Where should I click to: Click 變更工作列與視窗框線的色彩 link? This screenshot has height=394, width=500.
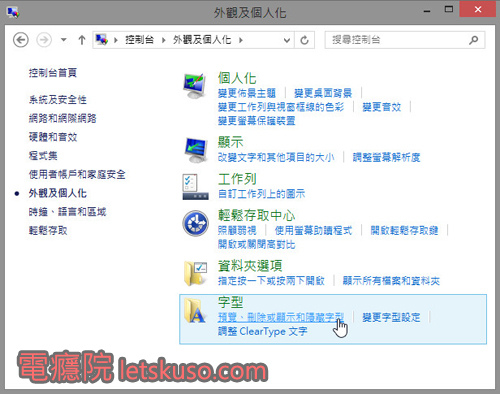pyautogui.click(x=281, y=107)
